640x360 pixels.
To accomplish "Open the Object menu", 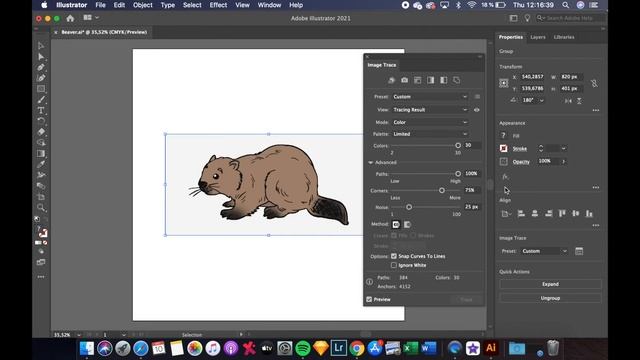I will [x=142, y=5].
